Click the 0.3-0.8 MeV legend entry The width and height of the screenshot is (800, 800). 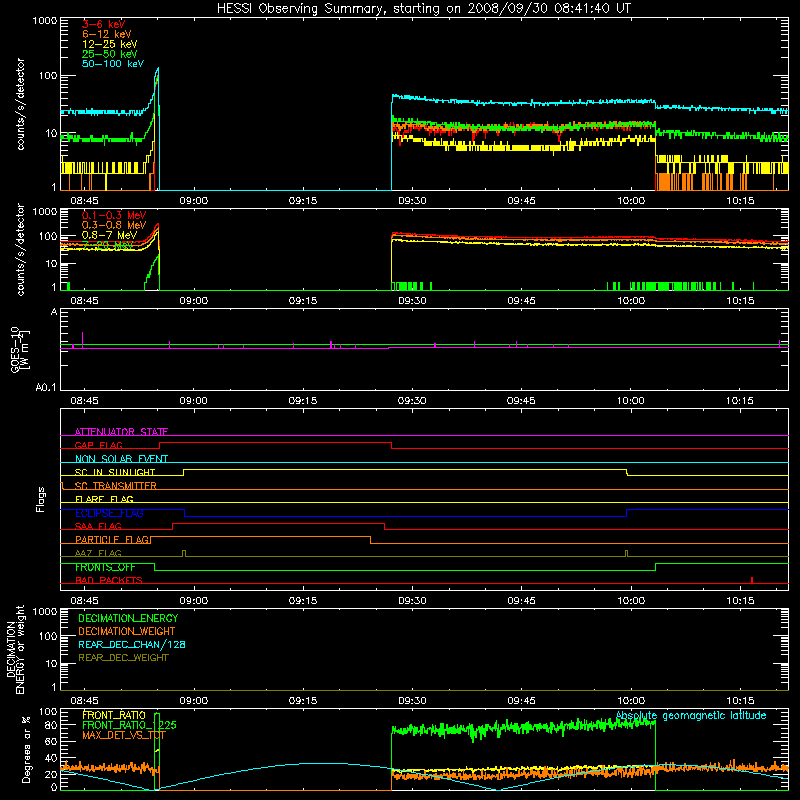pyautogui.click(x=114, y=225)
